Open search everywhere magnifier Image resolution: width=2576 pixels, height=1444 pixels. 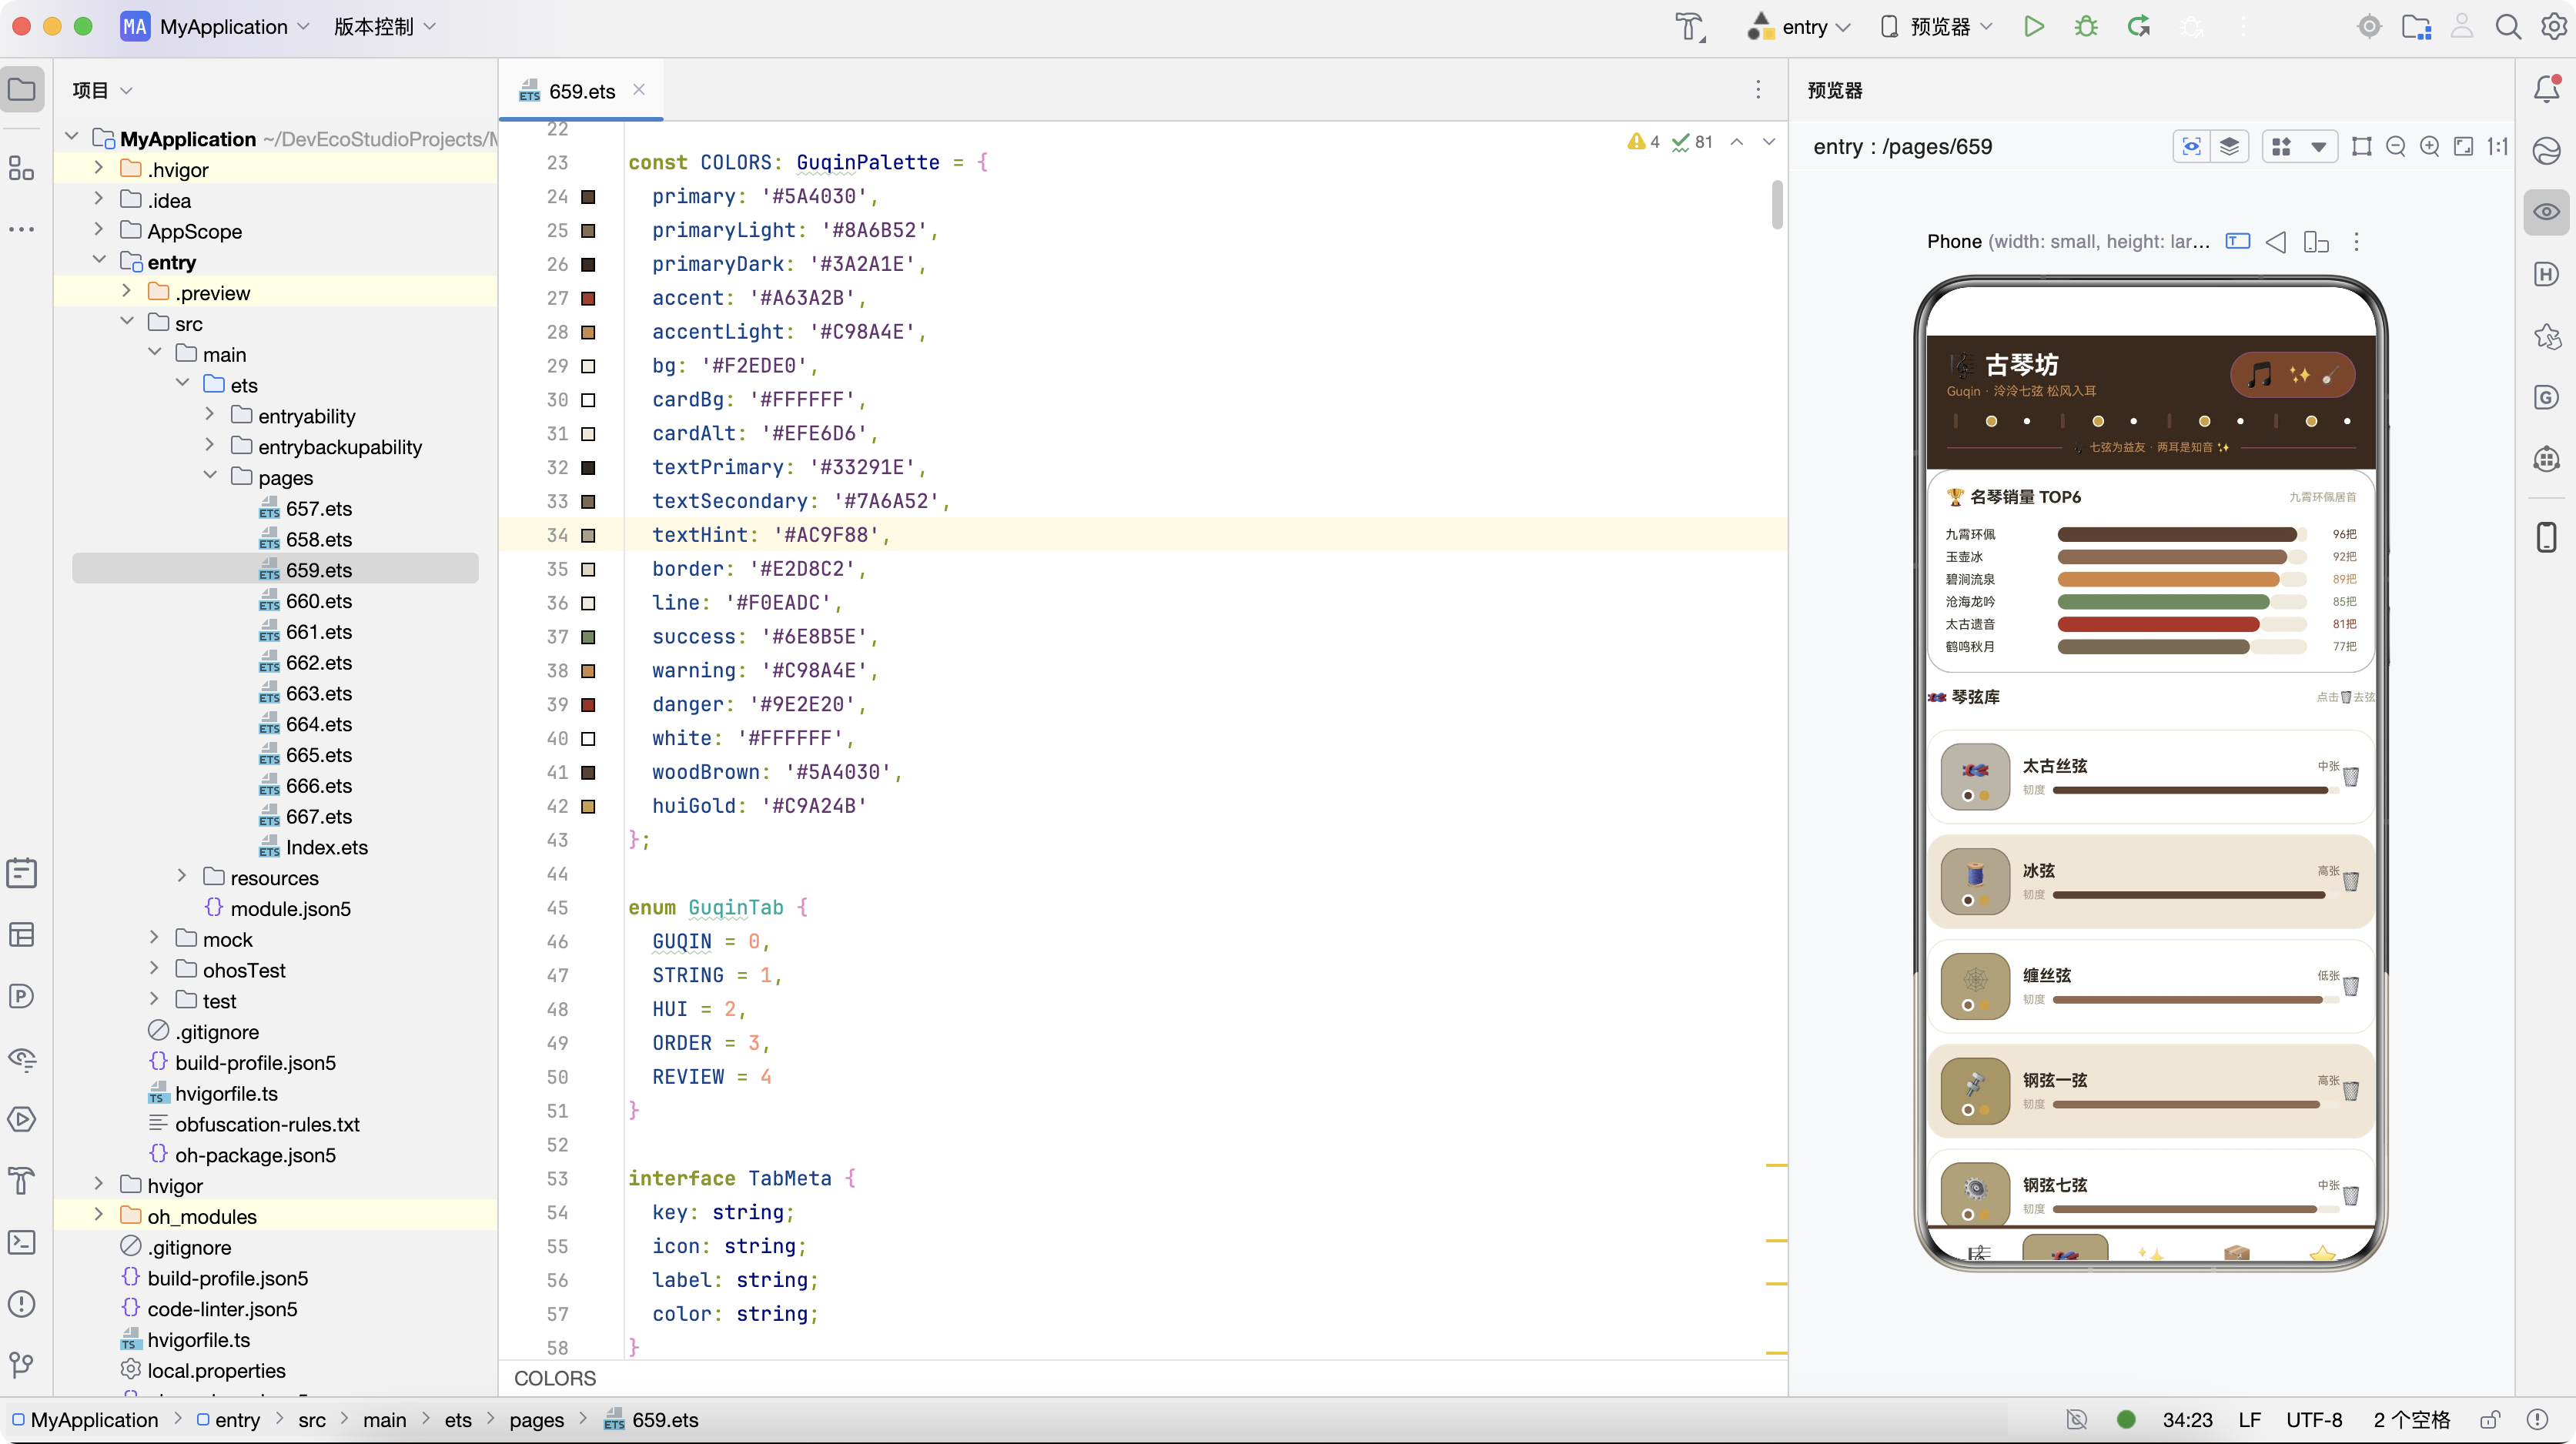2508,27
